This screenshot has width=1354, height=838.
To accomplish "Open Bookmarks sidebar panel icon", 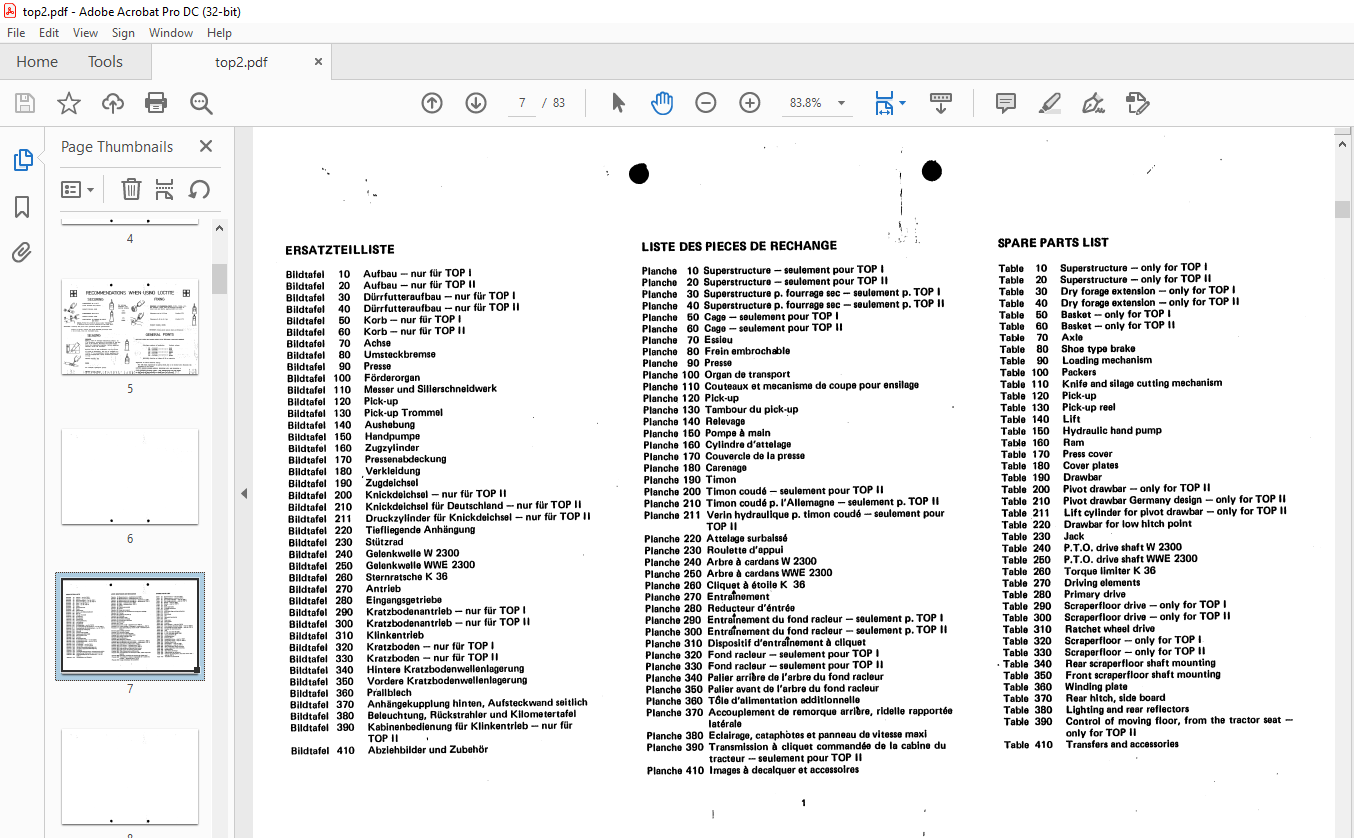I will pyautogui.click(x=22, y=207).
